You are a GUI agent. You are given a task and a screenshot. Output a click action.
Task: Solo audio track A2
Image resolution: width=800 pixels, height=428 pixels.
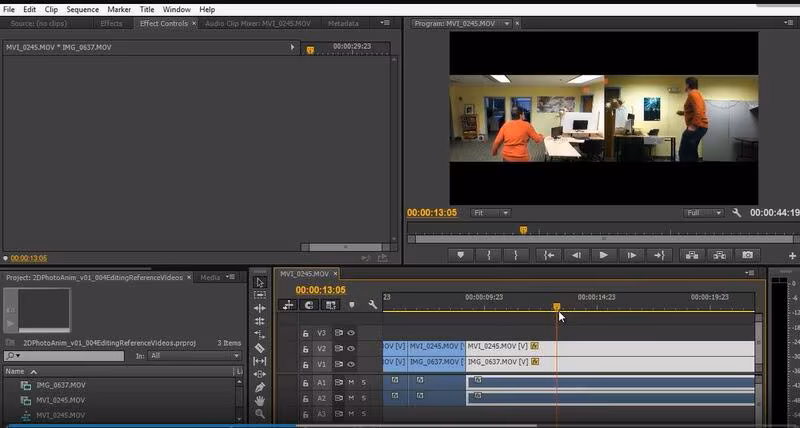tap(364, 398)
